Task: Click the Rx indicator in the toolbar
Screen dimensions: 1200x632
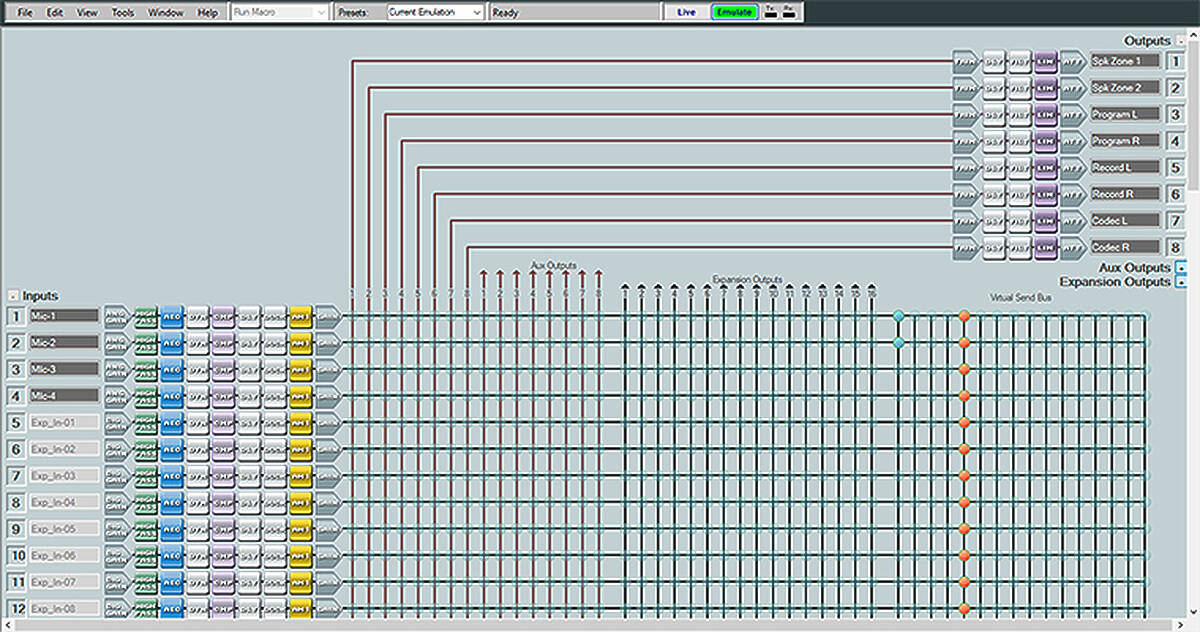Action: [789, 12]
